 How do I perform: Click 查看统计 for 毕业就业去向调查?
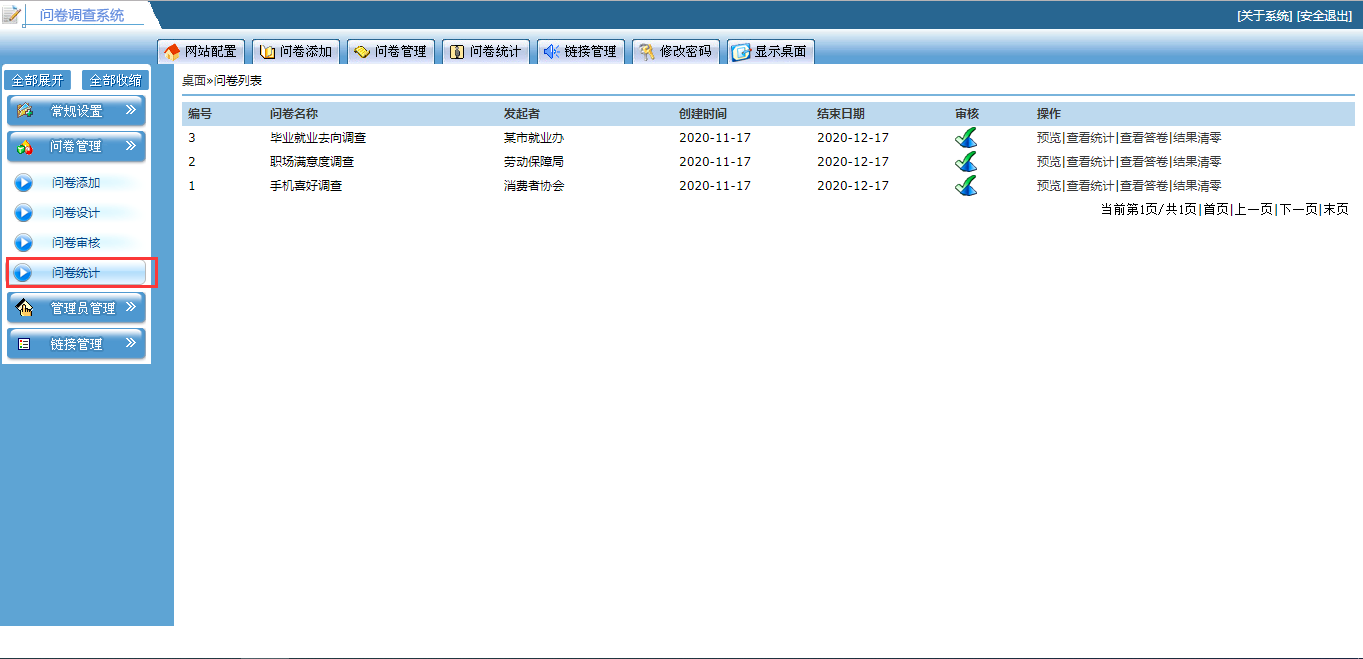[x=1090, y=138]
